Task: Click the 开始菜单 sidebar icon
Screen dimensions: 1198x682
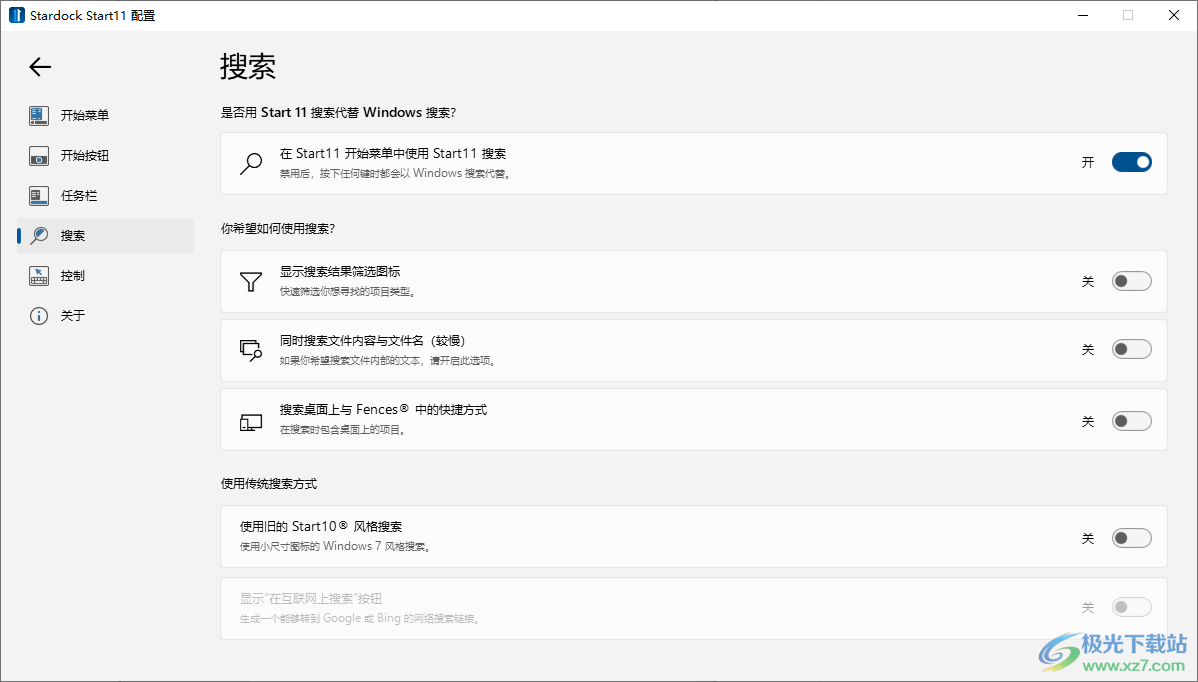Action: (x=39, y=115)
